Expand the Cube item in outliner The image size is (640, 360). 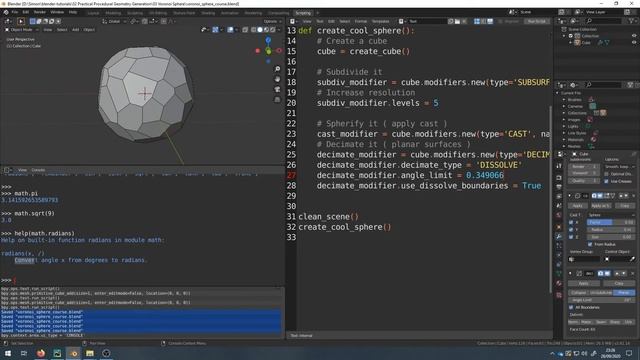tap(571, 42)
